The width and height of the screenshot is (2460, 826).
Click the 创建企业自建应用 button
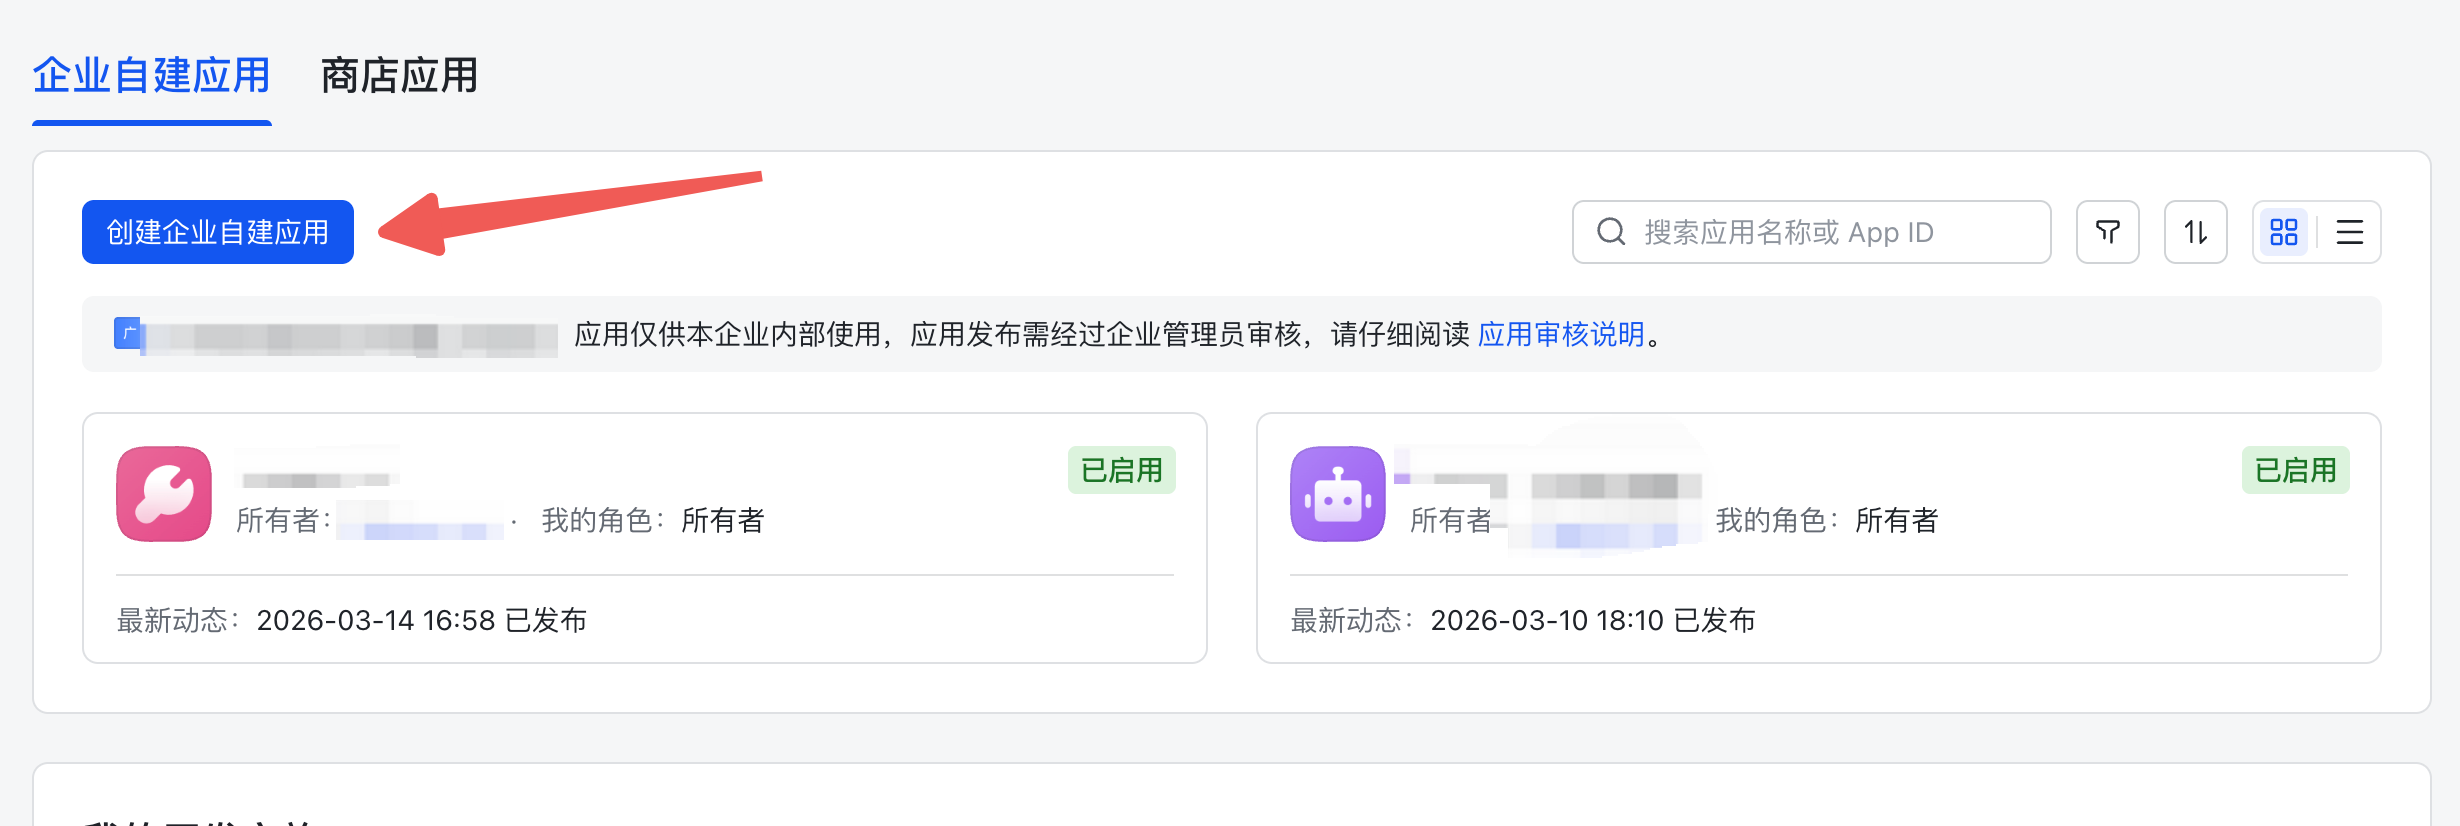tap(218, 232)
